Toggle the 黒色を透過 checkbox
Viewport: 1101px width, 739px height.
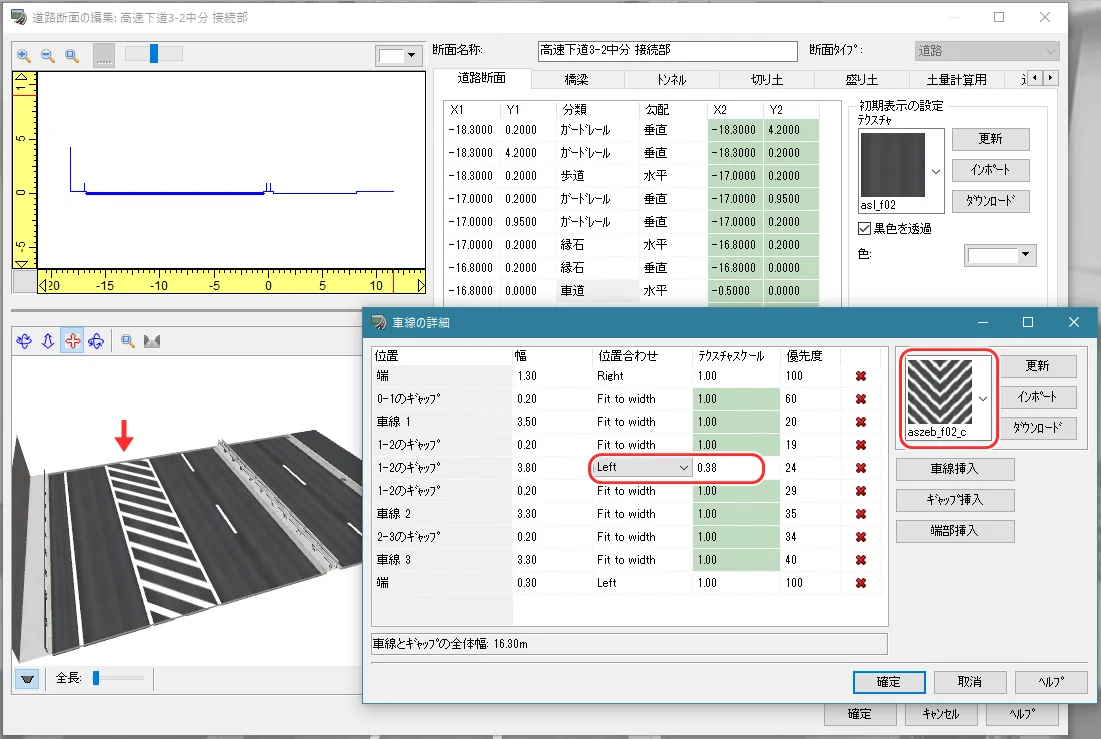pos(865,228)
